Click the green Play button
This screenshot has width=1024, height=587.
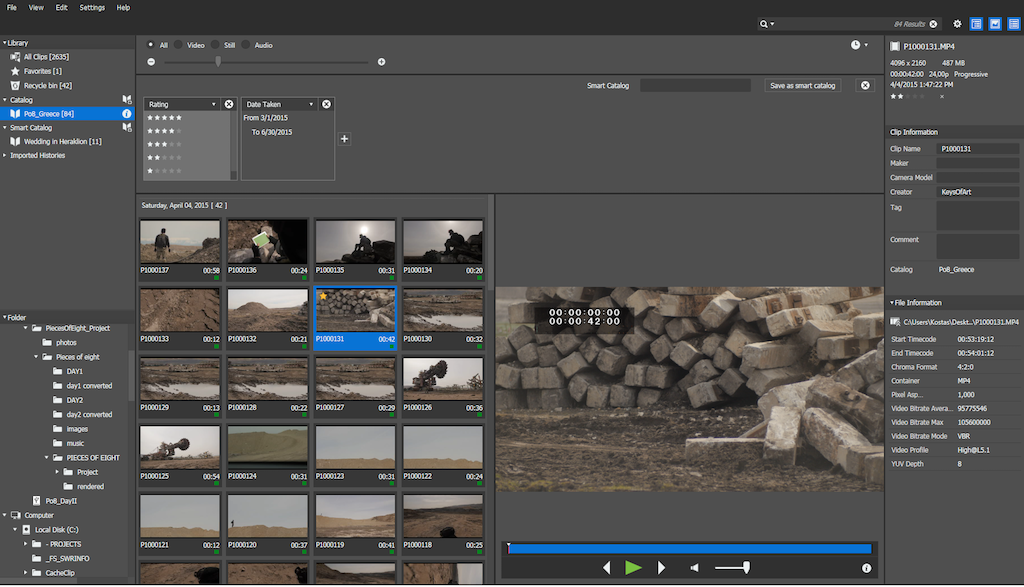(633, 568)
